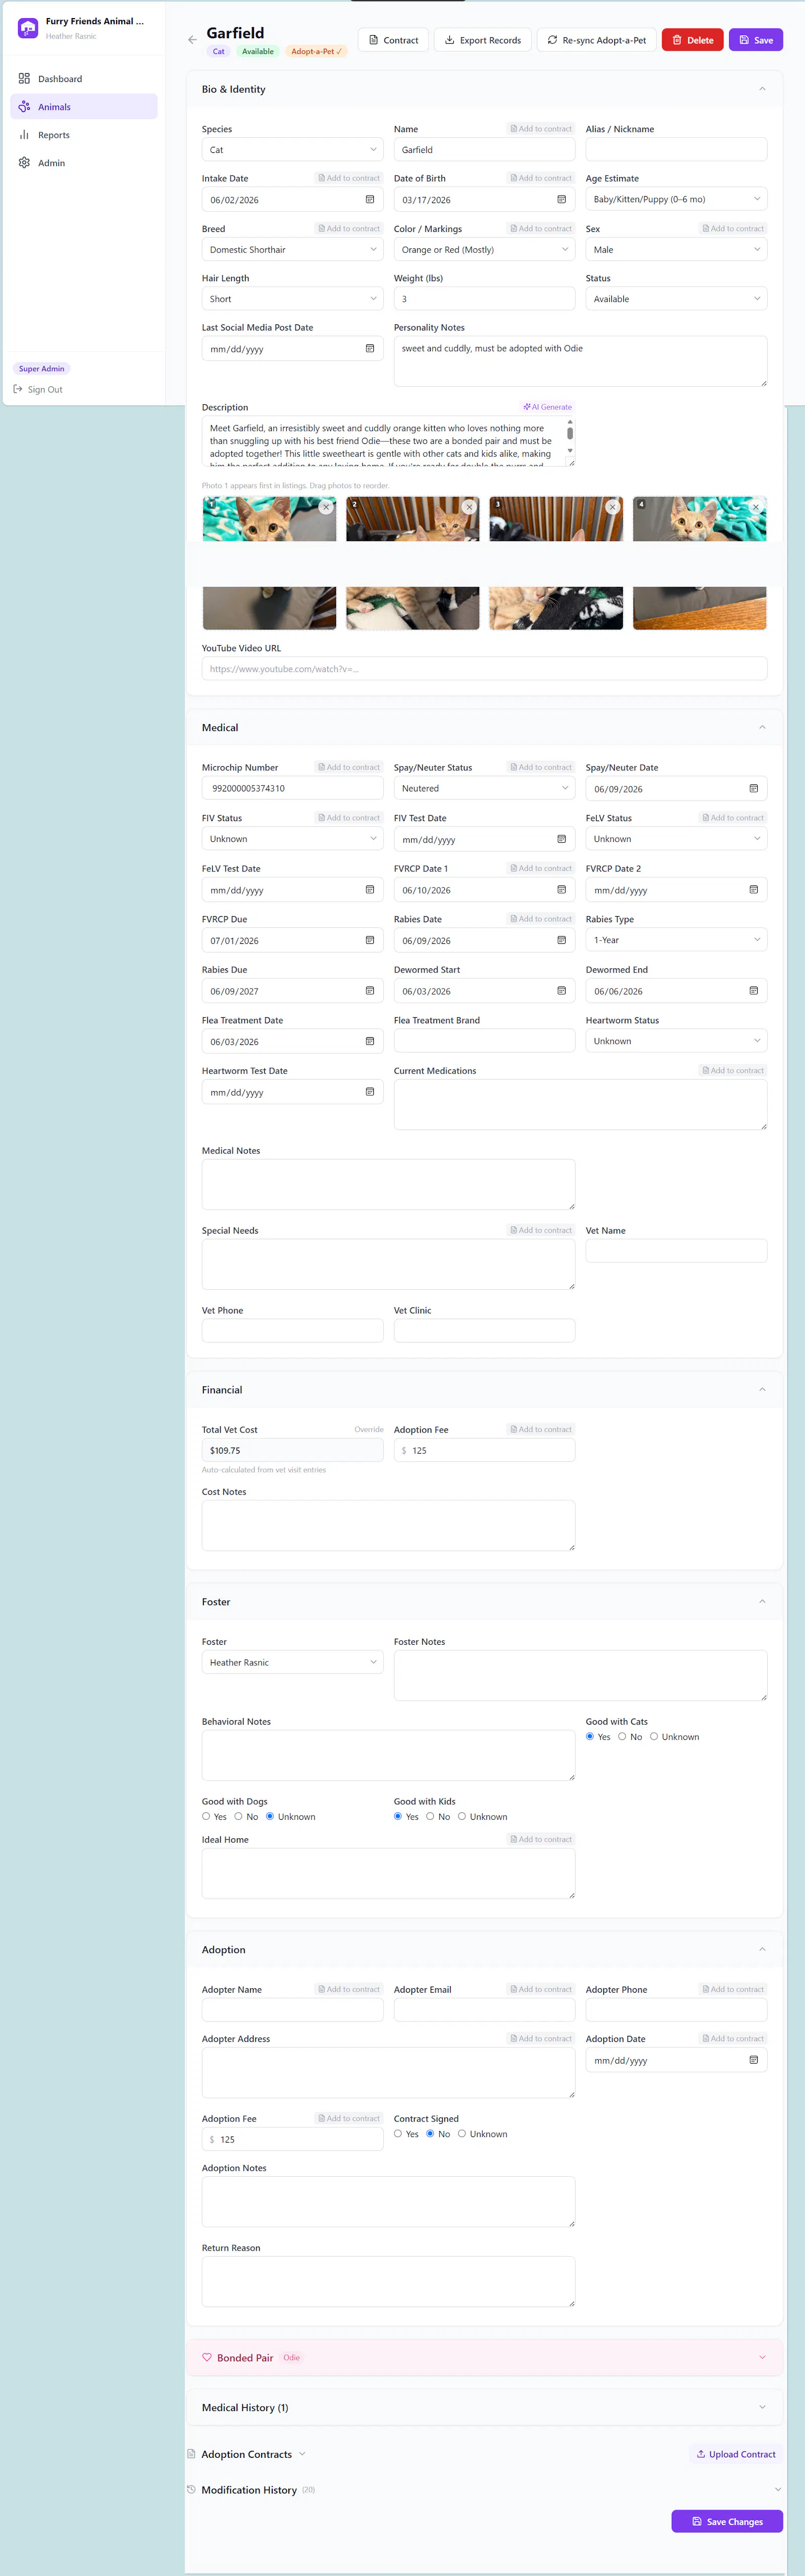805x2576 pixels.
Task: Click Add to contract next to Microchip Number
Action: pyautogui.click(x=349, y=768)
